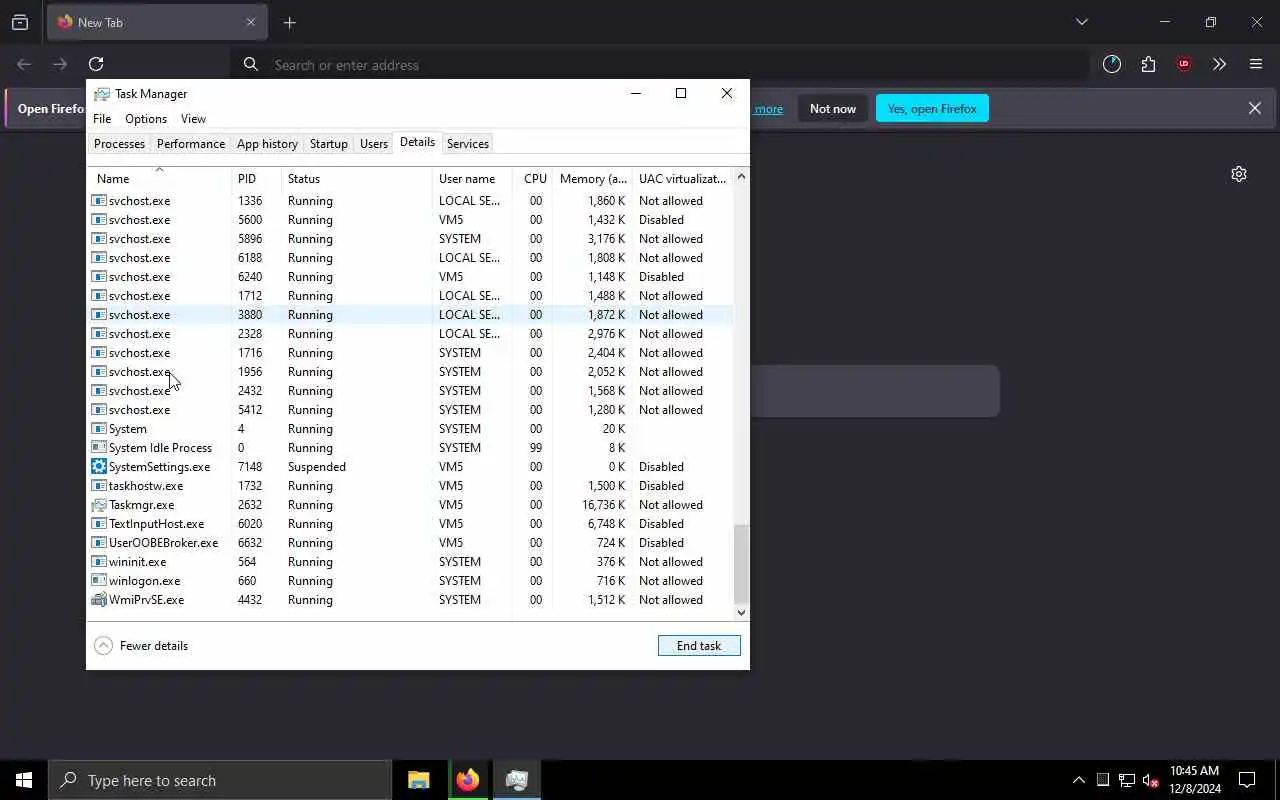The width and height of the screenshot is (1280, 800).
Task: Sort by the PID column header
Action: tap(257, 178)
